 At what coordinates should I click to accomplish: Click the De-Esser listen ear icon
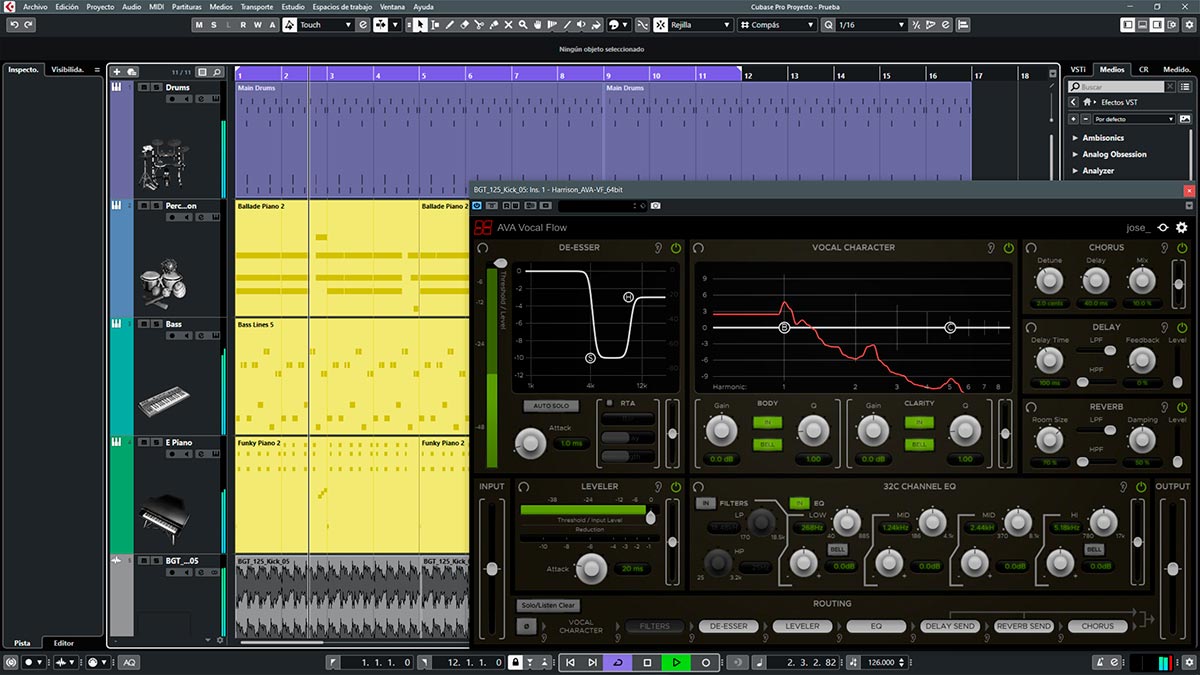click(x=657, y=247)
